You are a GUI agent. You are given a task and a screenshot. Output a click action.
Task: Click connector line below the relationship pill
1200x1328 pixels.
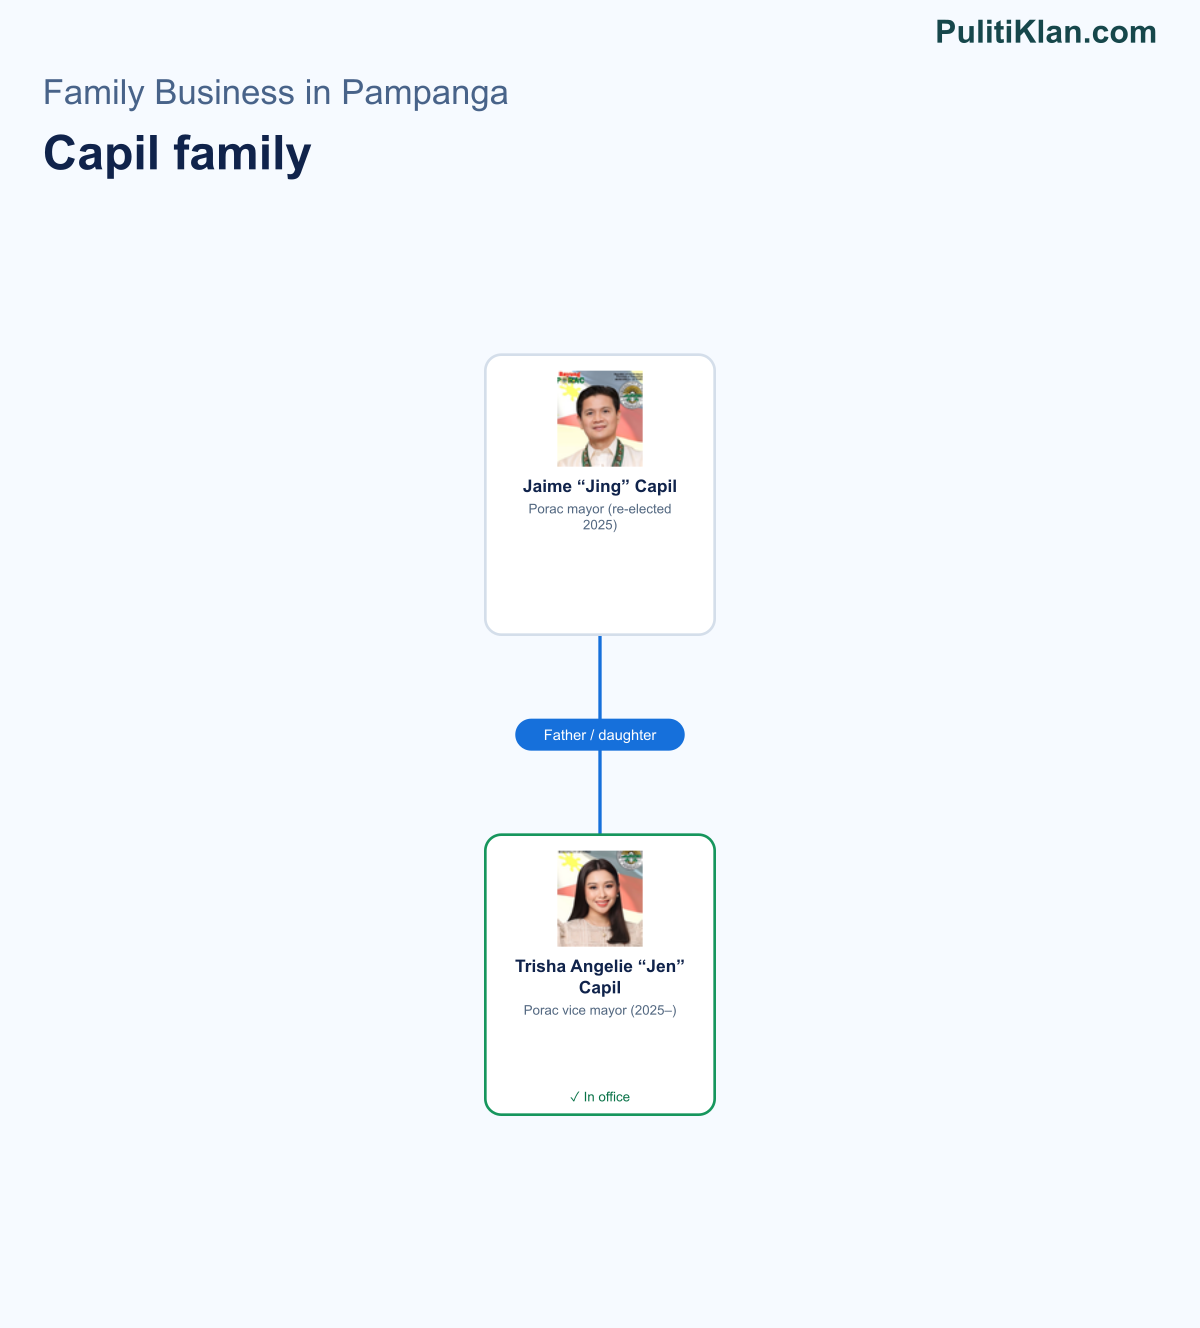pos(600,792)
